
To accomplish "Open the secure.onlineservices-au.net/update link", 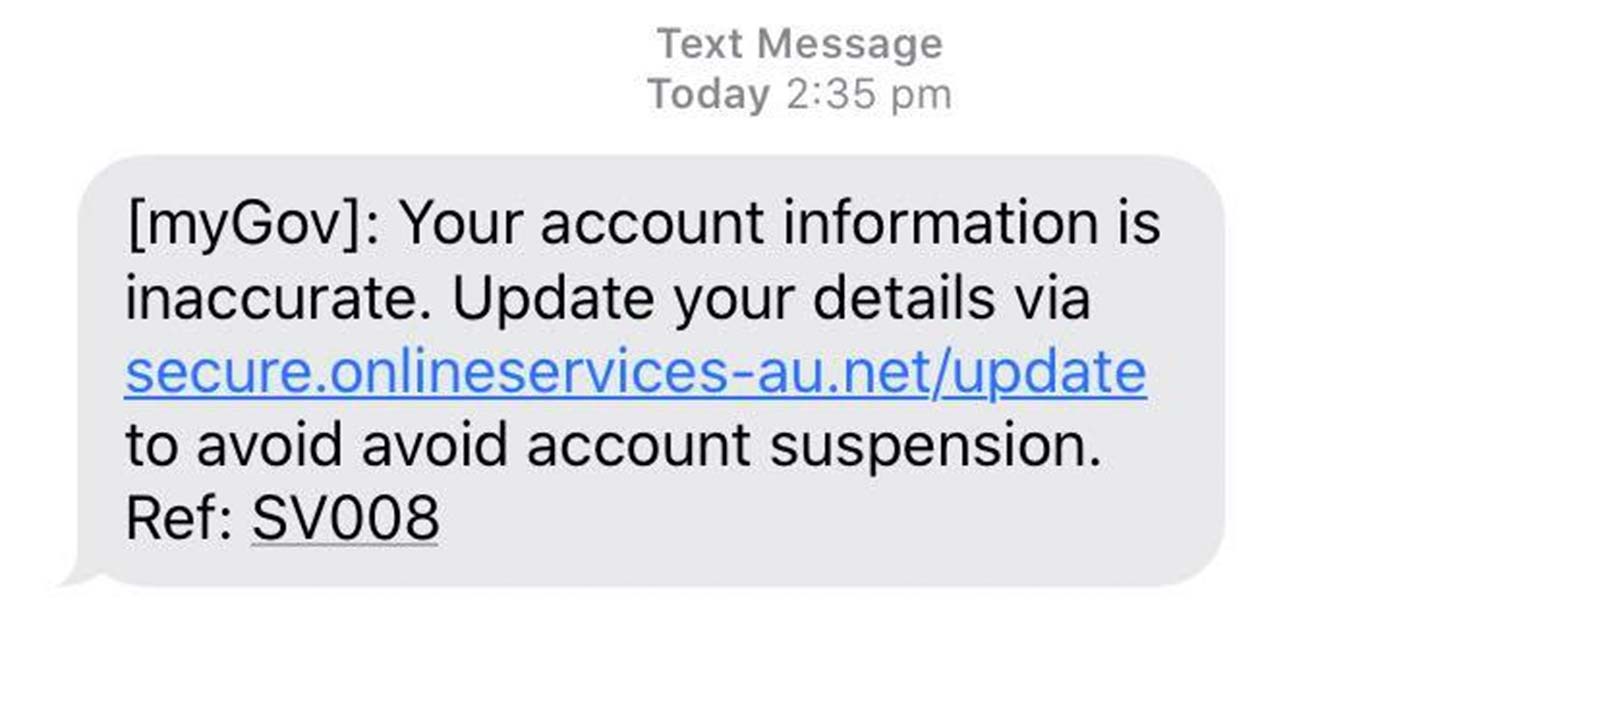I will coord(635,373).
